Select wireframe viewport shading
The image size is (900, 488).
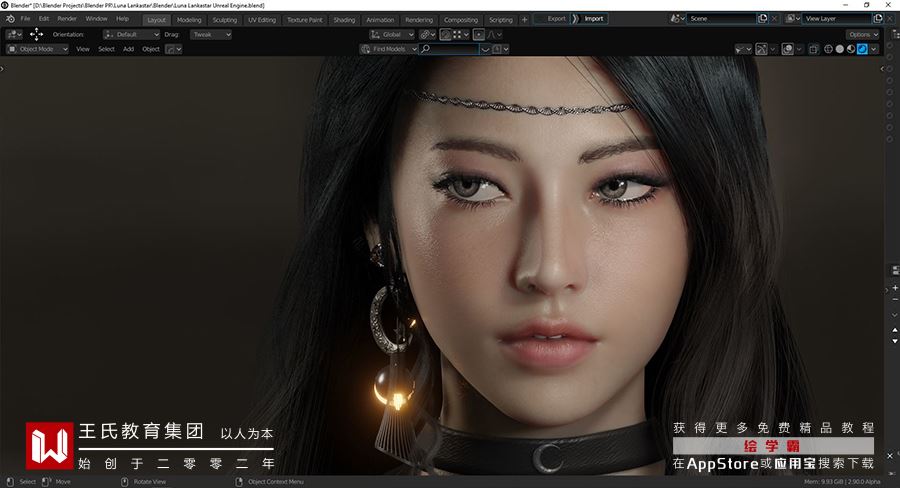pyautogui.click(x=828, y=49)
